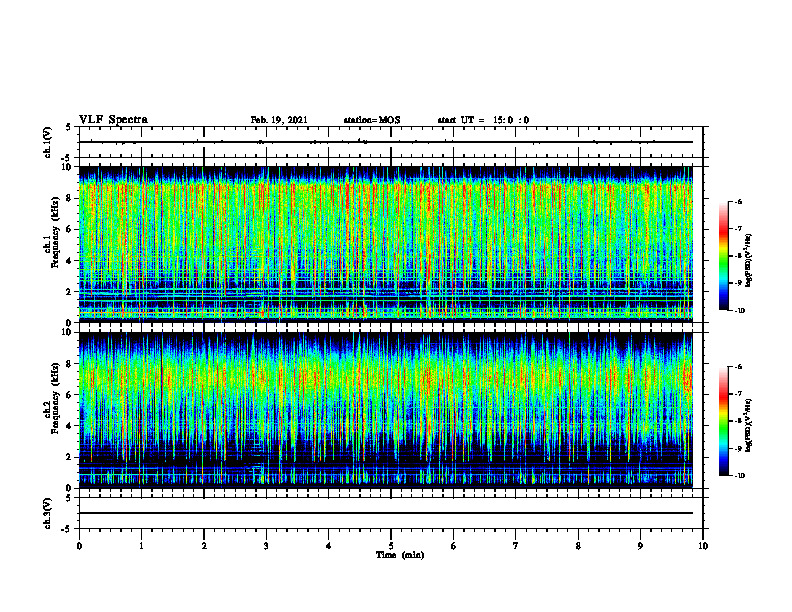Click the "VLF Spectra" title text

tap(113, 119)
